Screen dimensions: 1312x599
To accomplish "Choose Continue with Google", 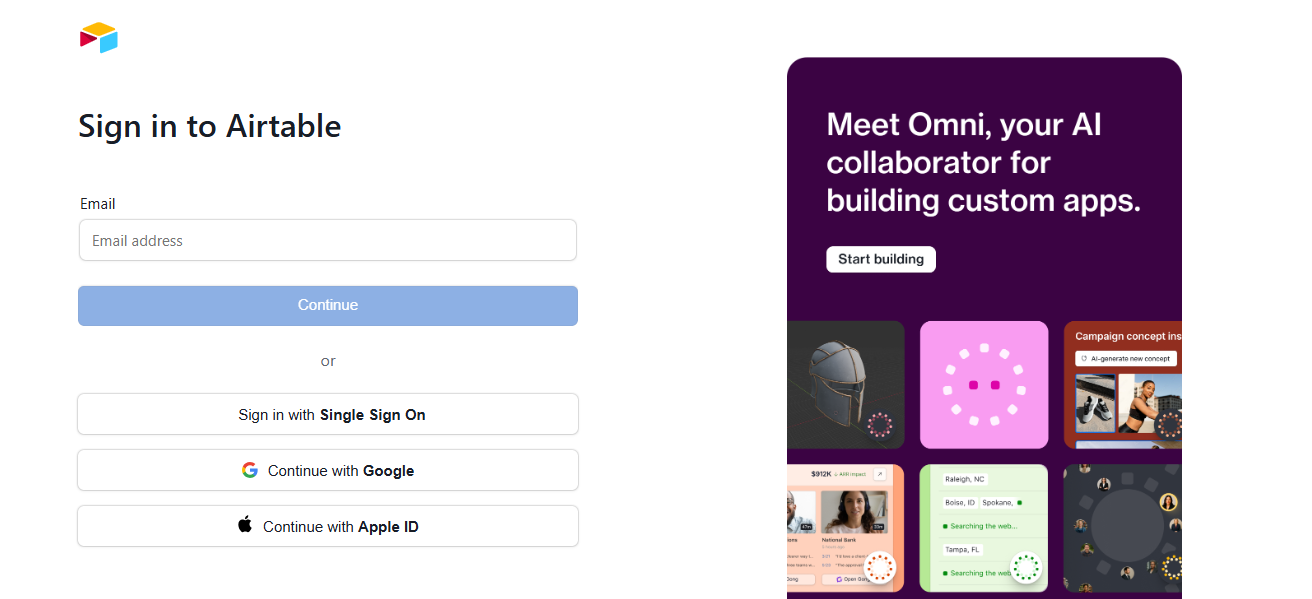I will (x=328, y=470).
